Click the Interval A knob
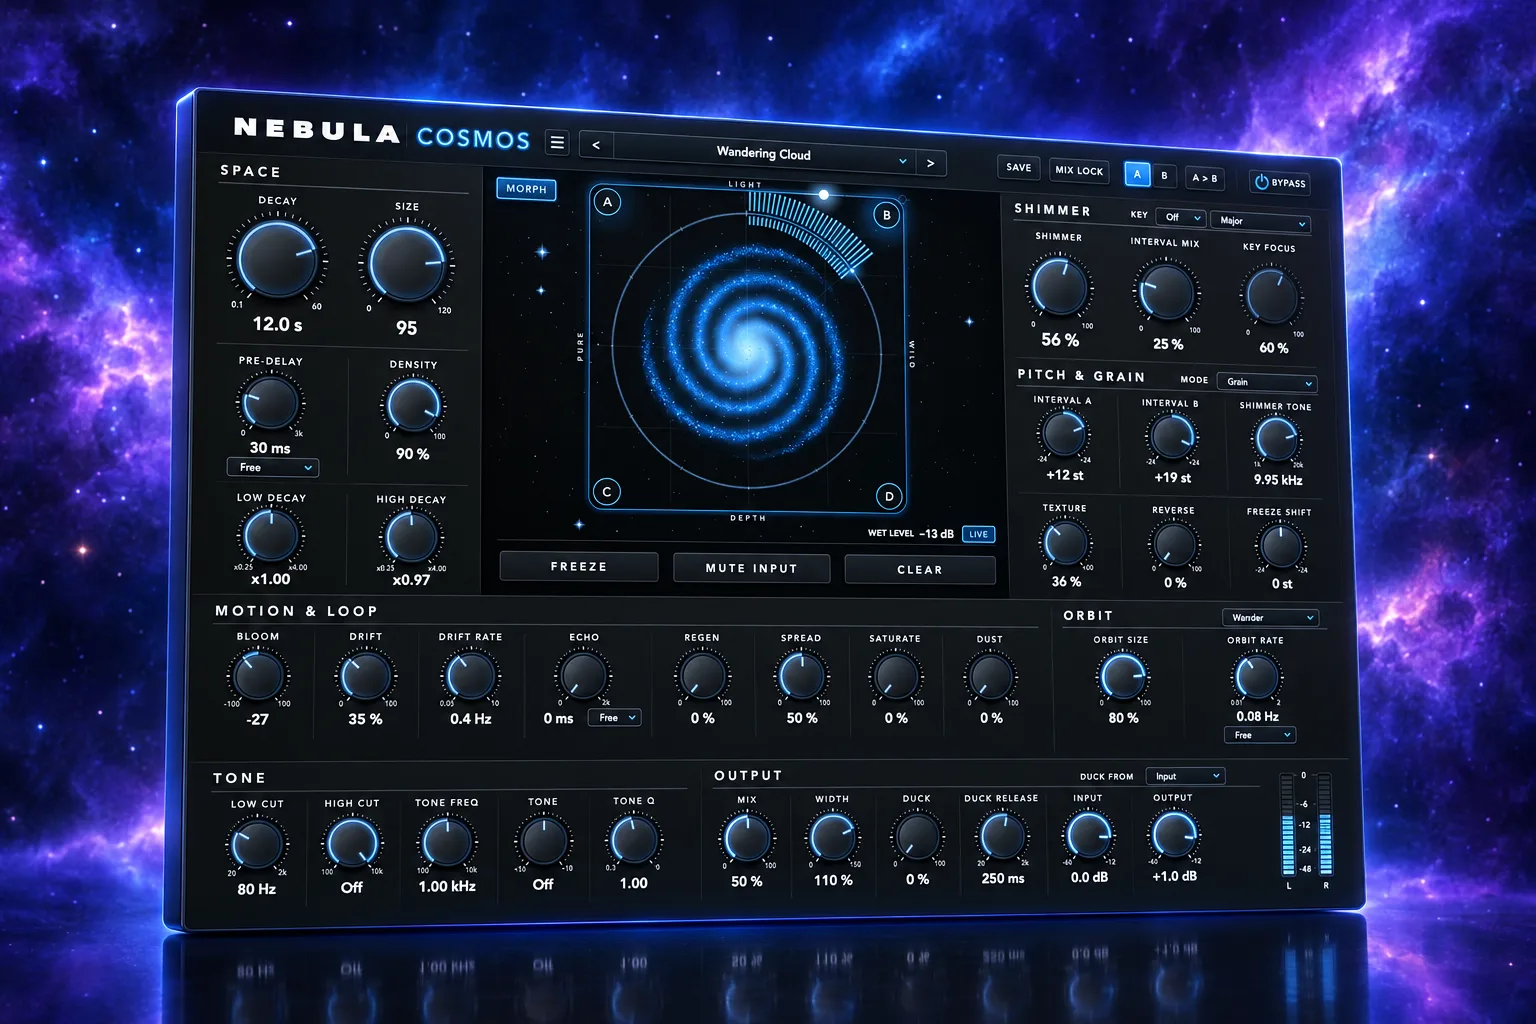This screenshot has height=1024, width=1536. [1063, 433]
